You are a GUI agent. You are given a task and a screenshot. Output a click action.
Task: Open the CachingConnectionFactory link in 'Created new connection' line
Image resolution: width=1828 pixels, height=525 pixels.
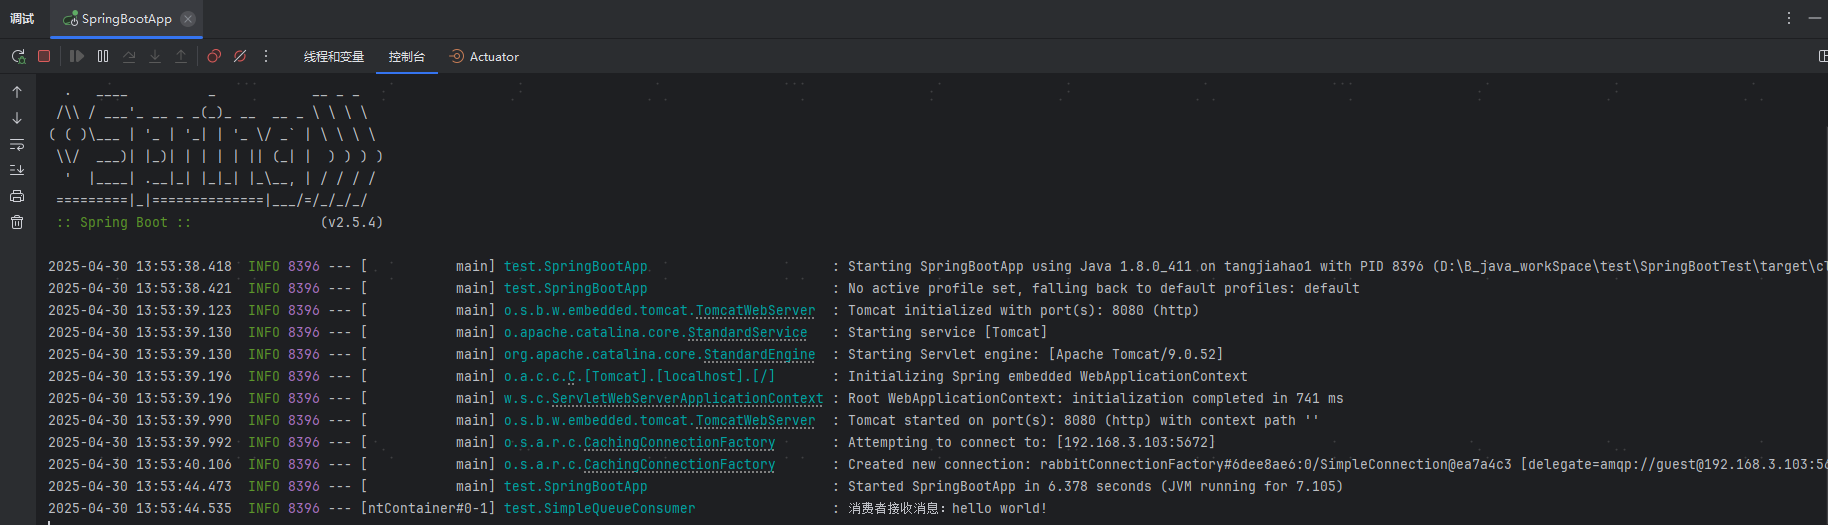[x=679, y=465]
